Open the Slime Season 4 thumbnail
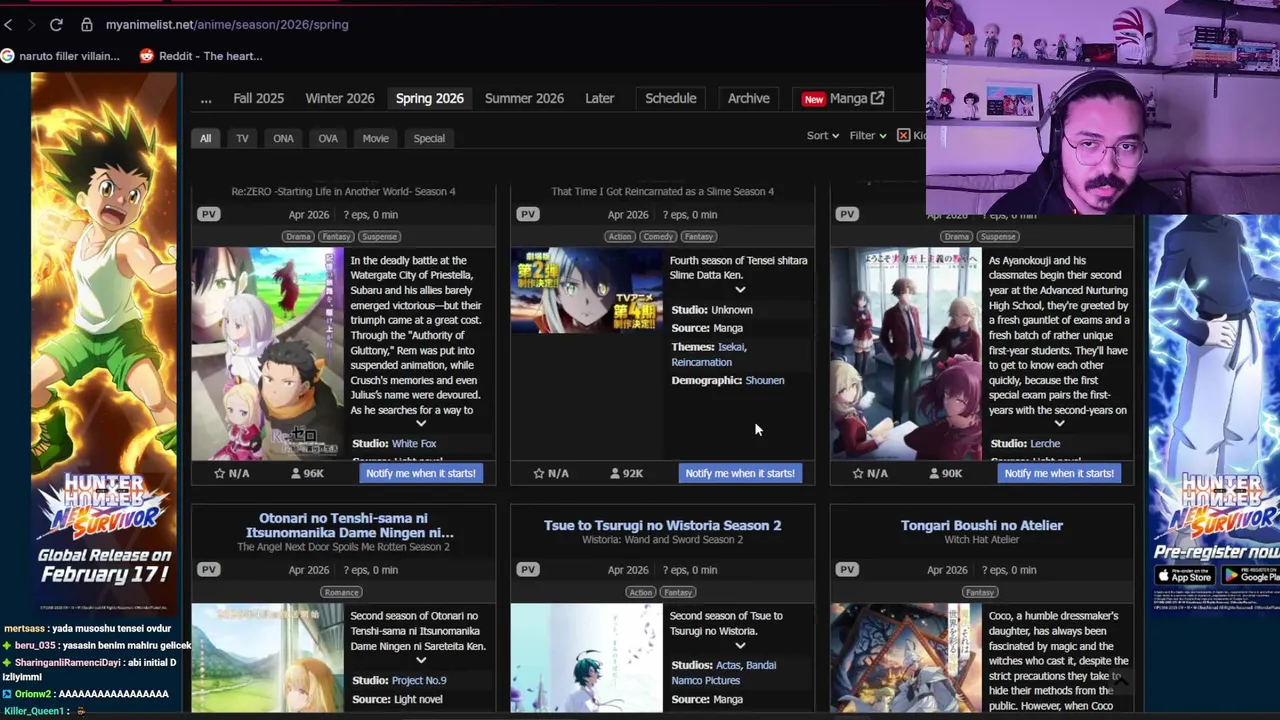 (x=586, y=290)
